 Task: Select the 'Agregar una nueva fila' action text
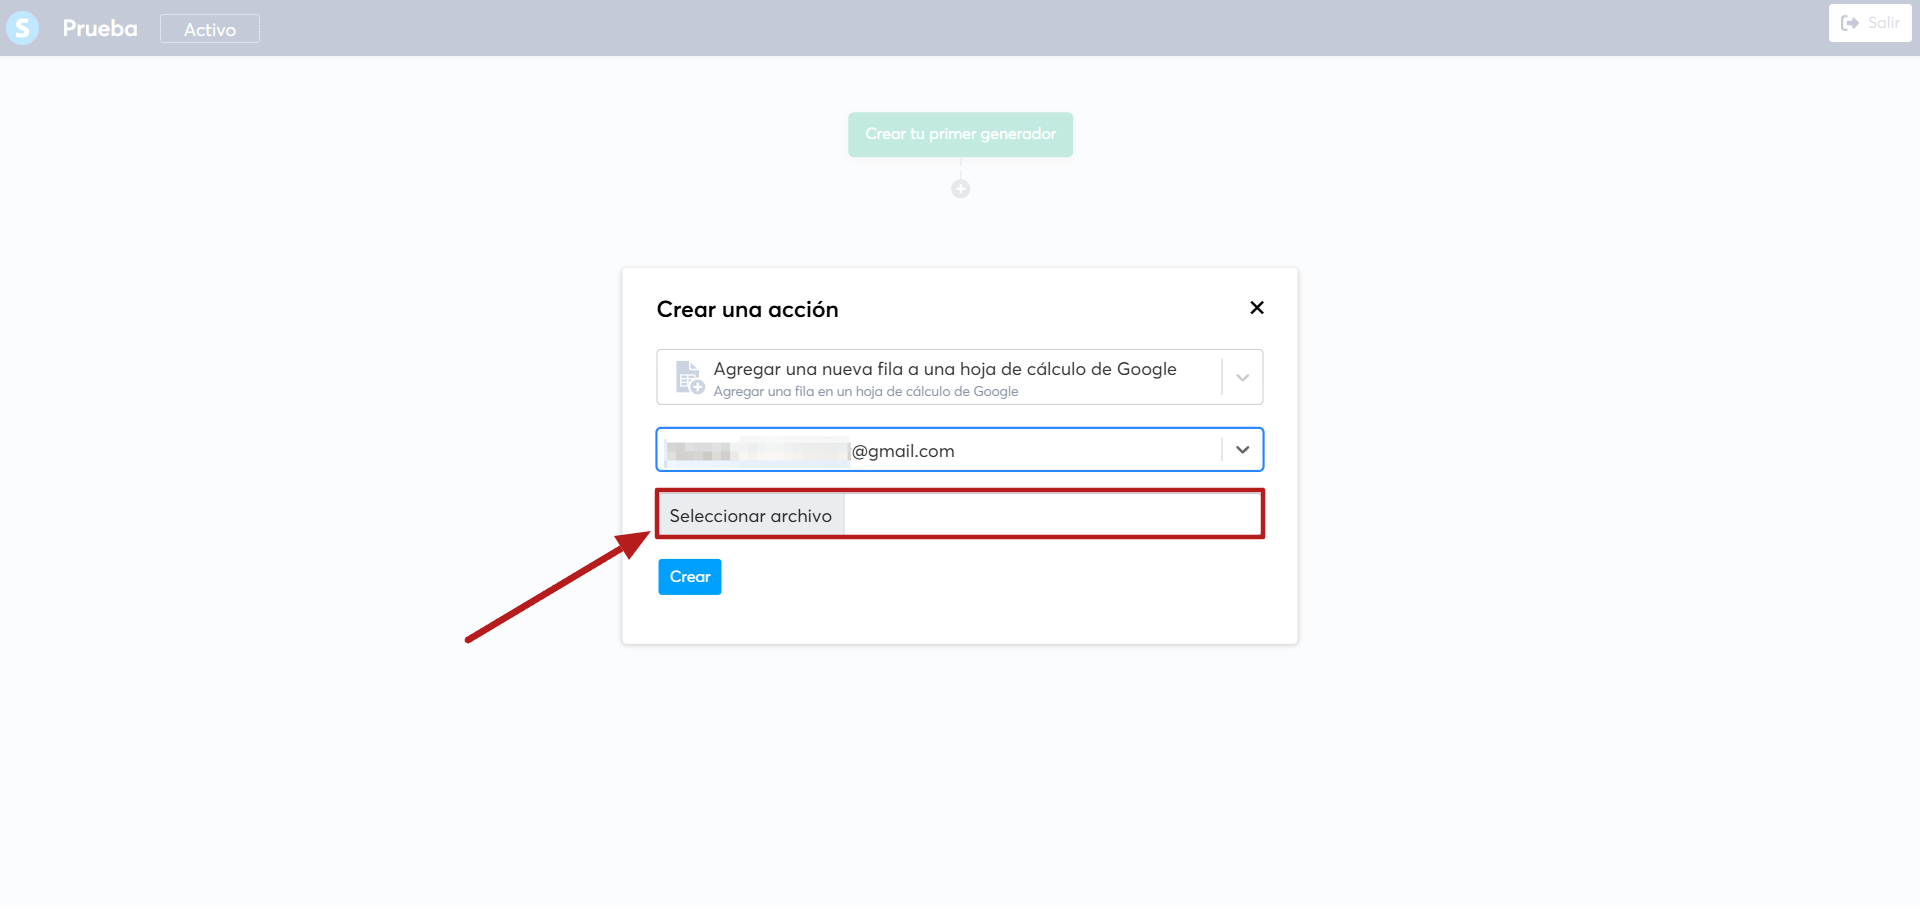point(945,369)
